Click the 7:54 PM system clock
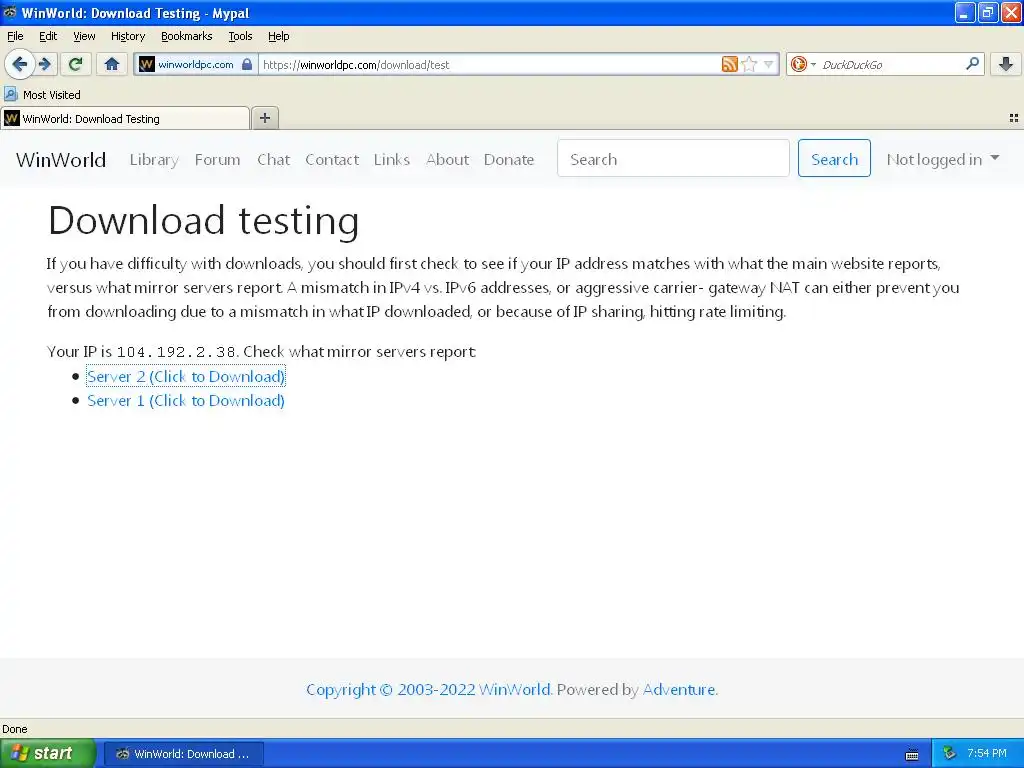 [987, 754]
